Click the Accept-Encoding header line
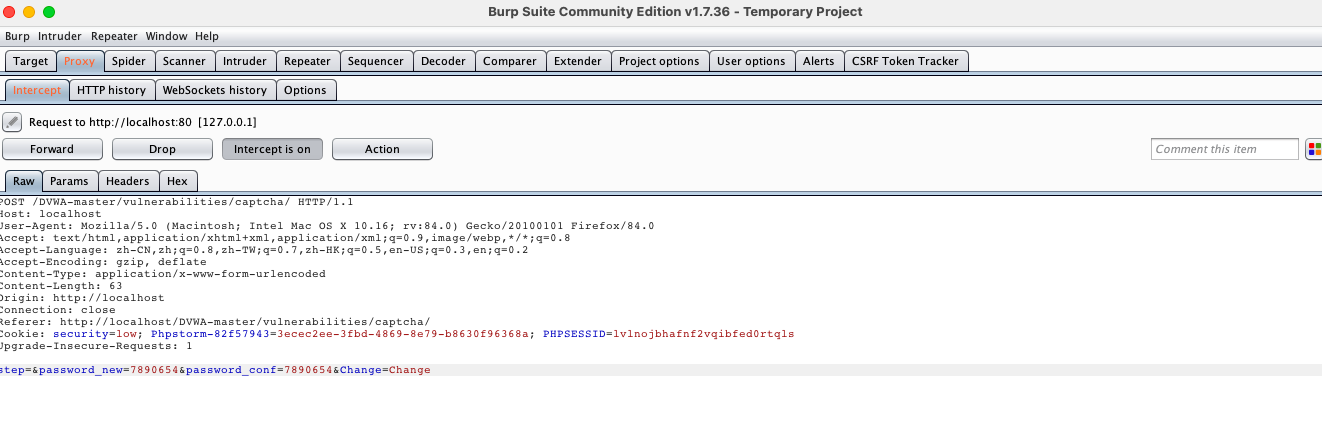Viewport: 1322px width, 447px height. click(103, 262)
